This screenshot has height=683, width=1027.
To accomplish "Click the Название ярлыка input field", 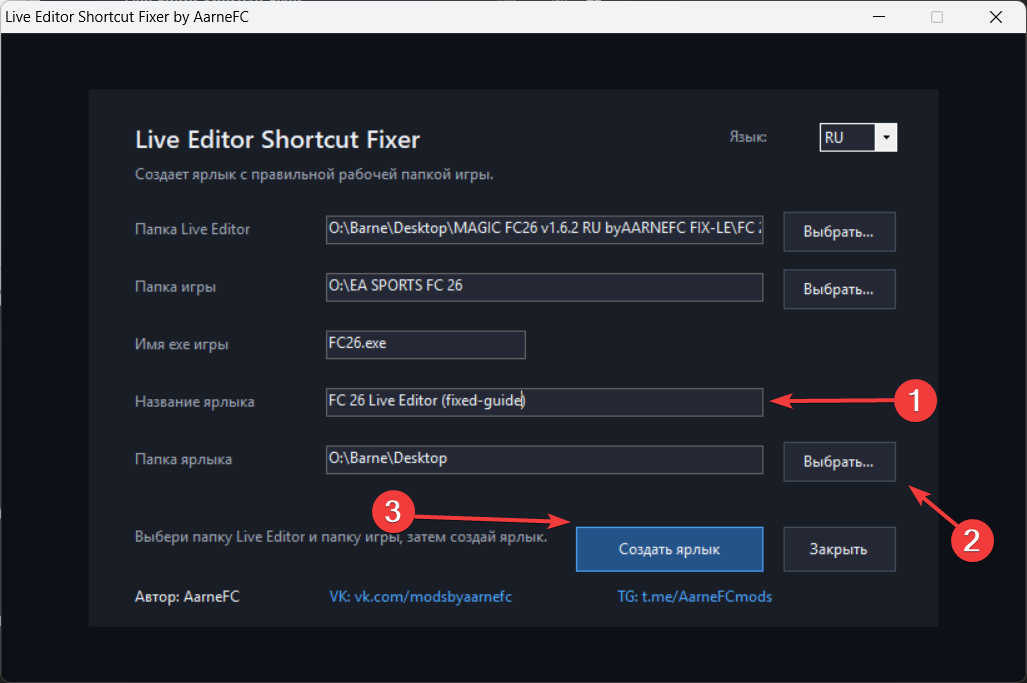I will [544, 402].
